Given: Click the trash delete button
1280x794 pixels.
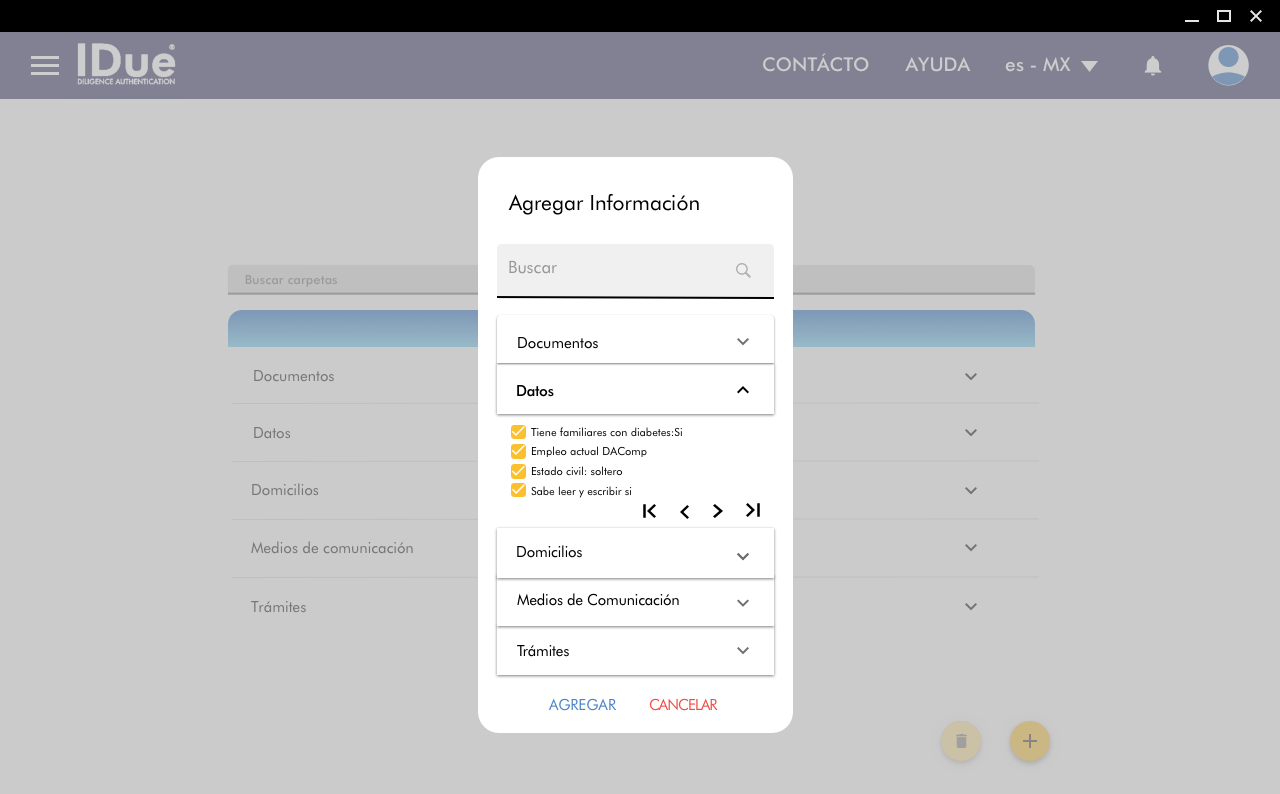Looking at the screenshot, I should (961, 741).
